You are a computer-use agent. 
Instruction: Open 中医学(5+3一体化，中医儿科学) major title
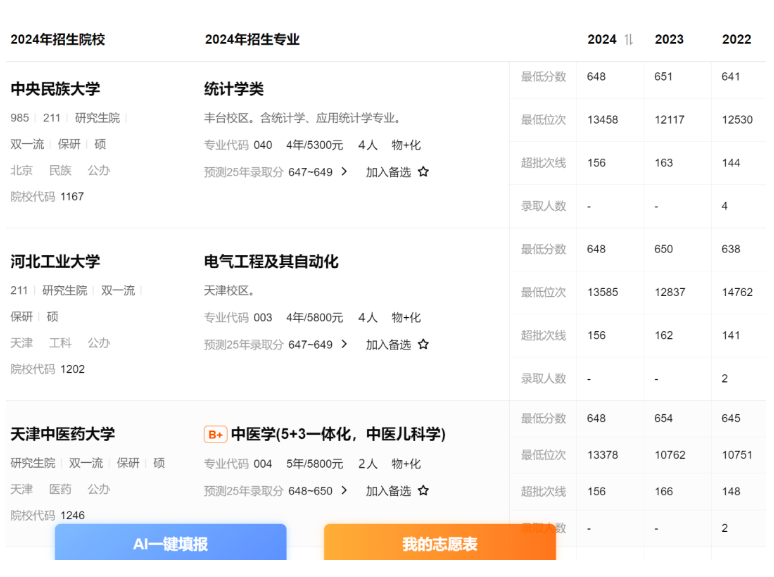click(x=339, y=434)
